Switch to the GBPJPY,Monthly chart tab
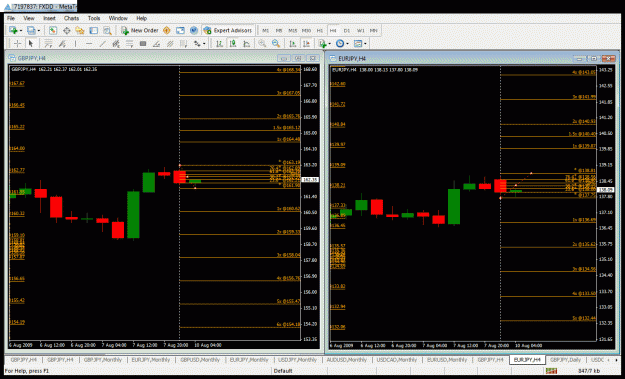The width and height of the screenshot is (625, 379). tap(103, 360)
